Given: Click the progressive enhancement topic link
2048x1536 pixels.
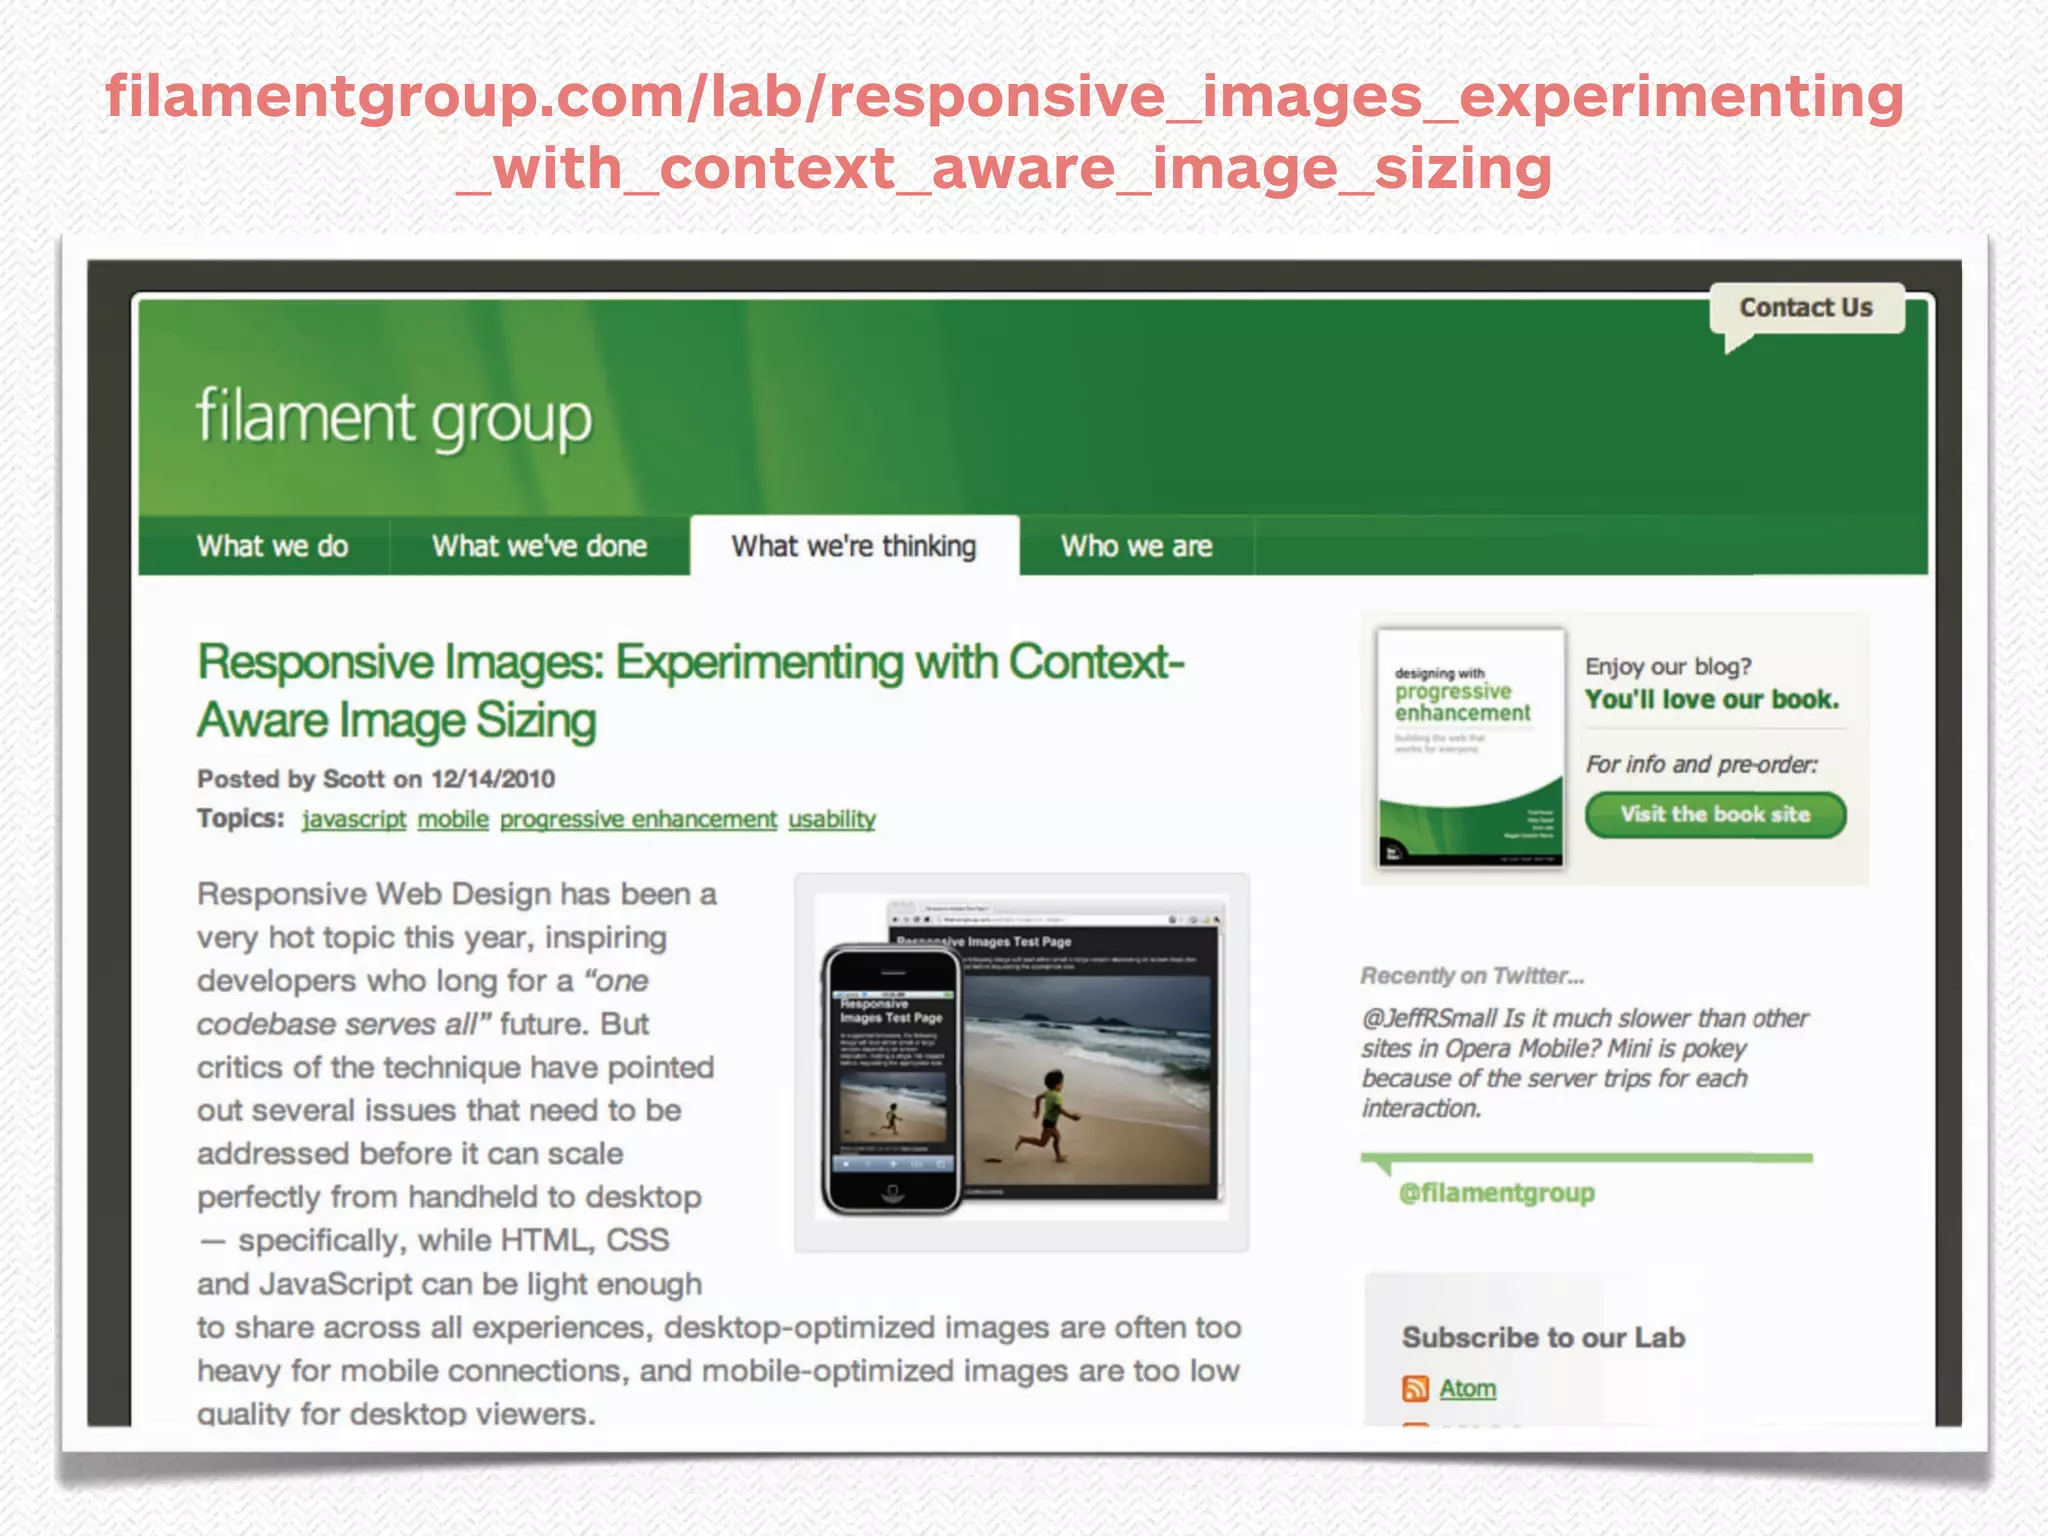Looking at the screenshot, I should pyautogui.click(x=638, y=819).
